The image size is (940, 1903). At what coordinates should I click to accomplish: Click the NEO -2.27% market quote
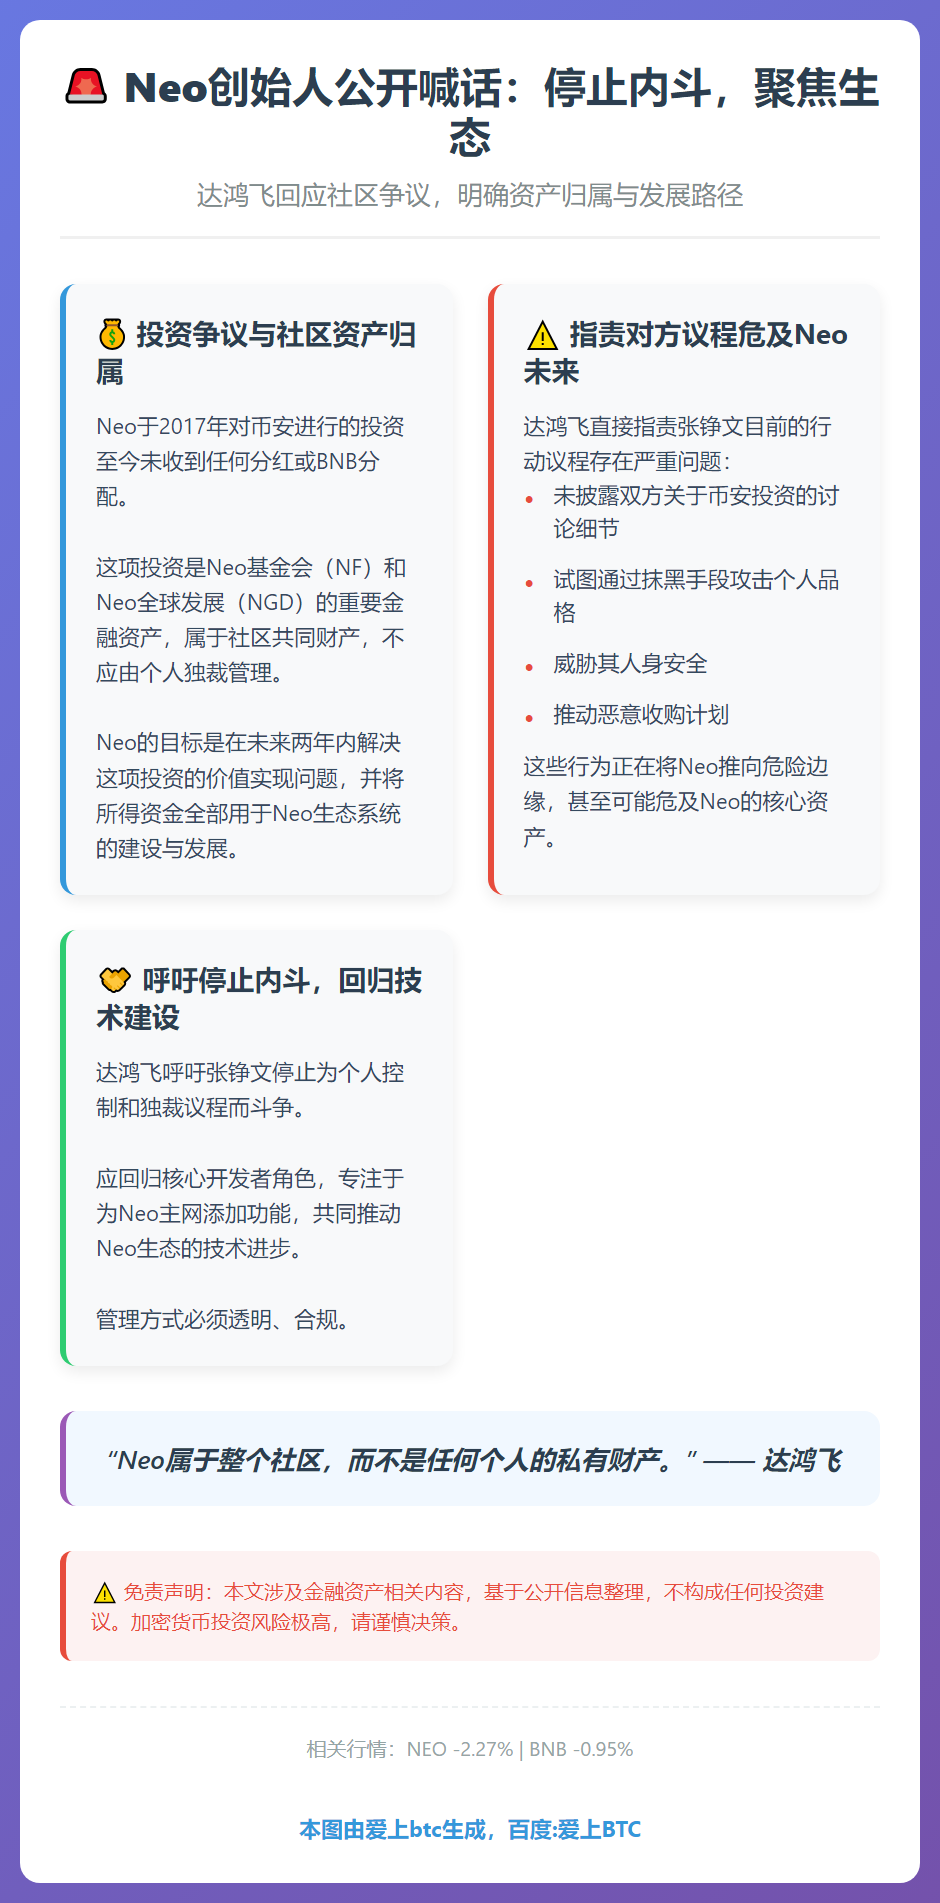tap(459, 1749)
